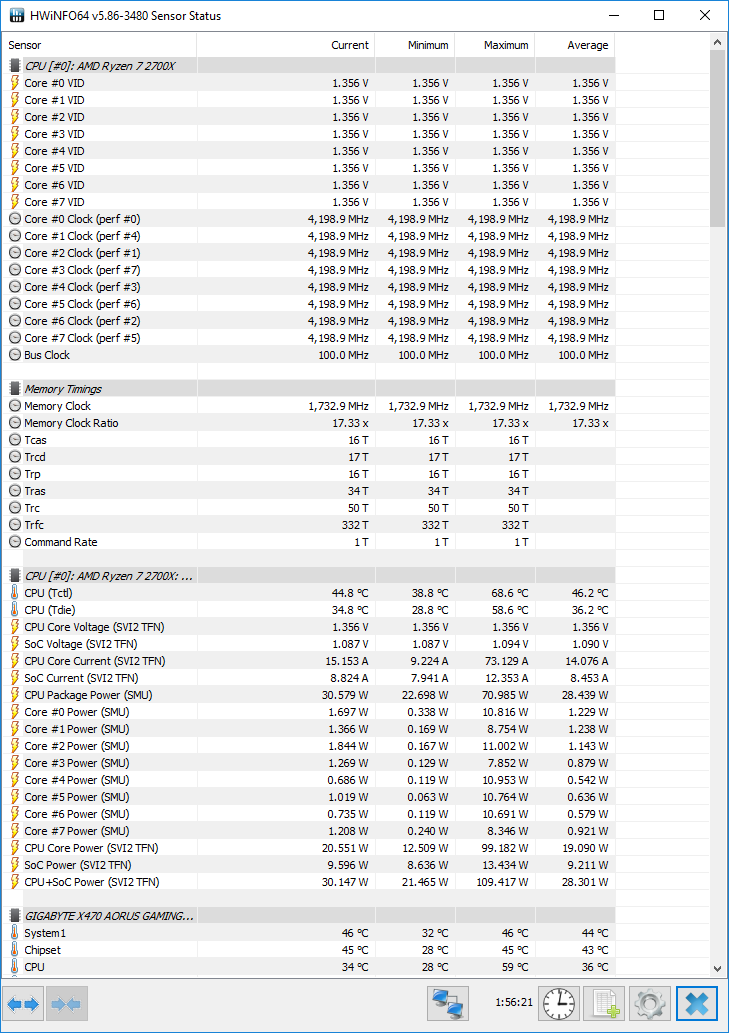Click the Maximum column header
This screenshot has width=729, height=1033.
click(495, 45)
